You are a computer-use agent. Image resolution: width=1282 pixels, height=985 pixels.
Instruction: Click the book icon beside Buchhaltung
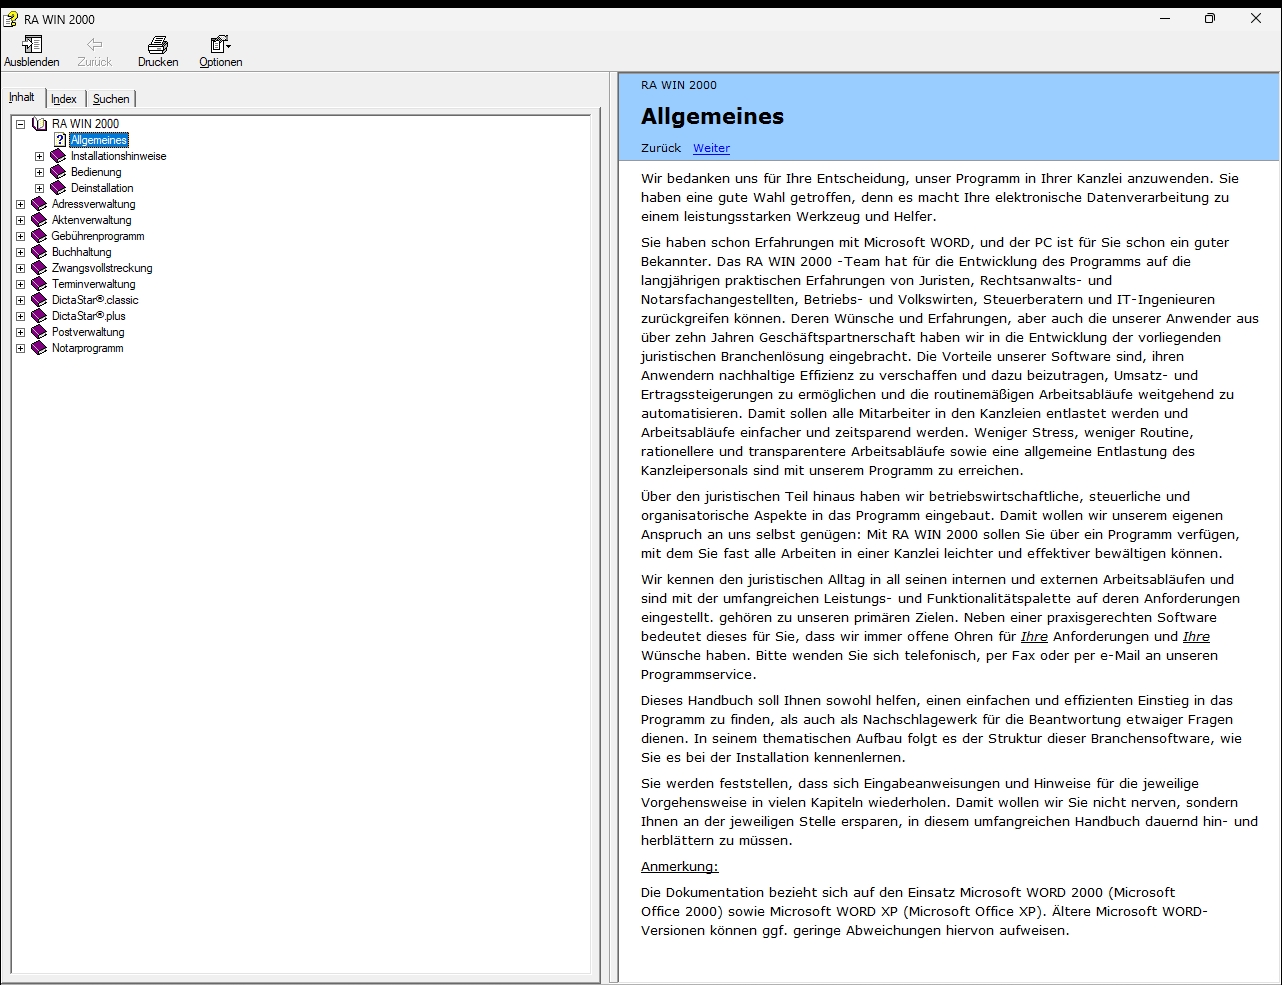[x=39, y=252]
